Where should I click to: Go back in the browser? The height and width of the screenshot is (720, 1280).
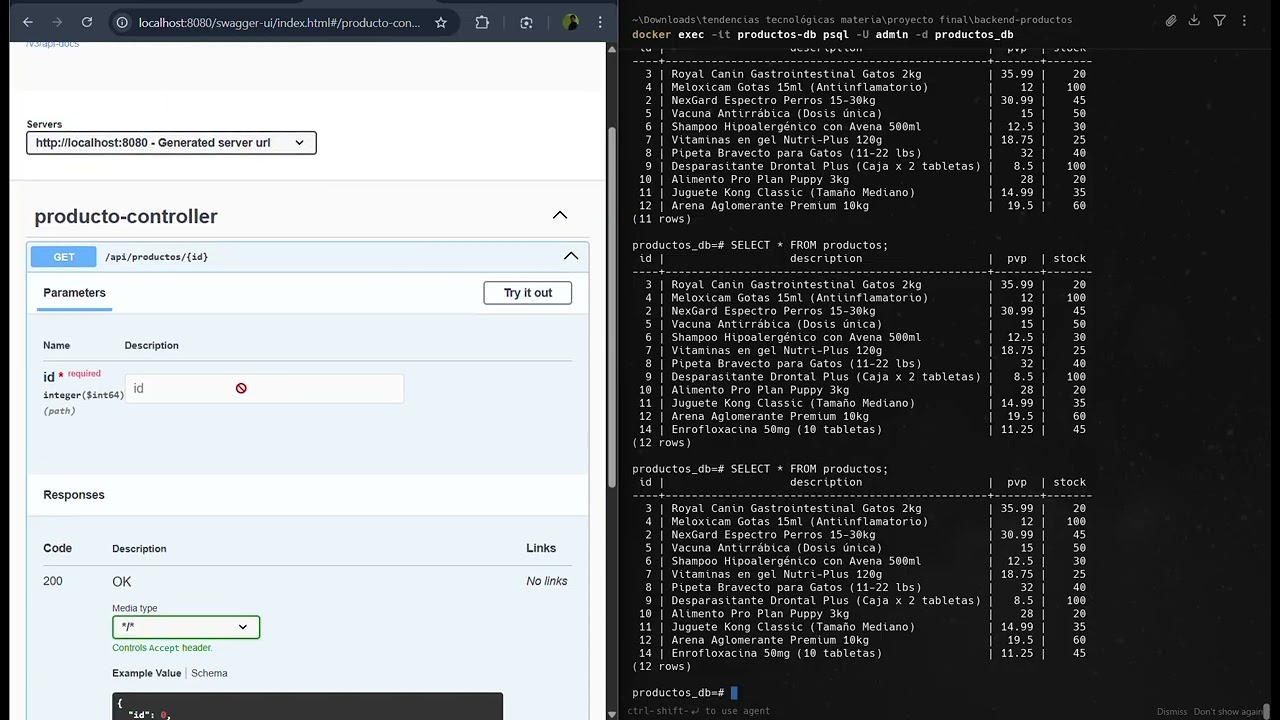tap(27, 22)
